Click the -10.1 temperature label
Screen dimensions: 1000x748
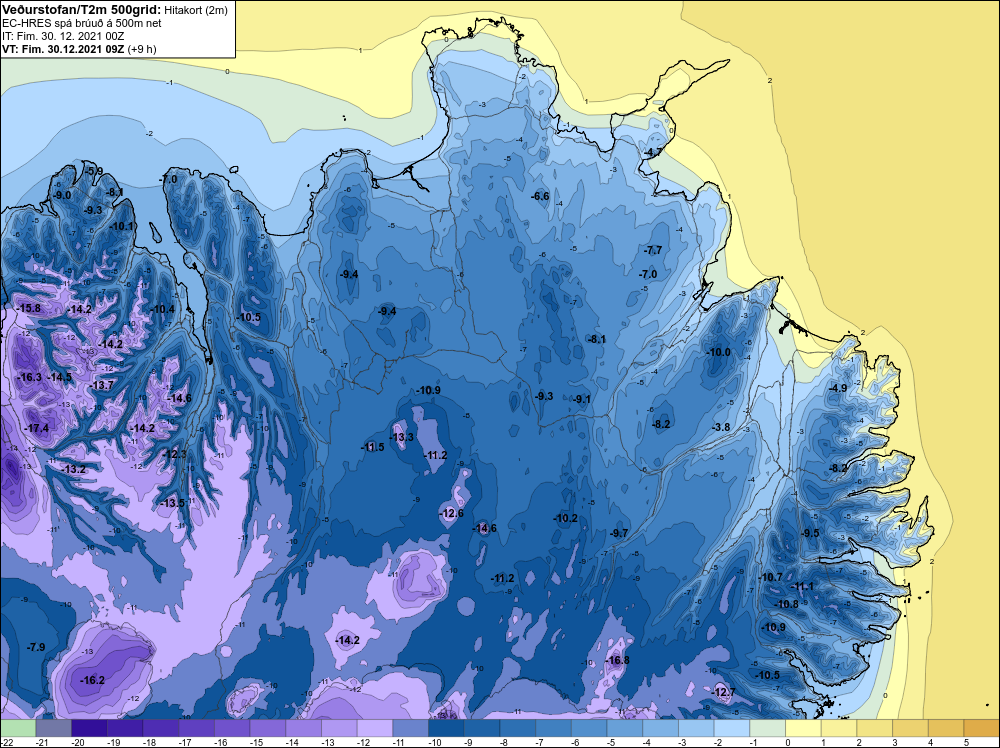122,226
